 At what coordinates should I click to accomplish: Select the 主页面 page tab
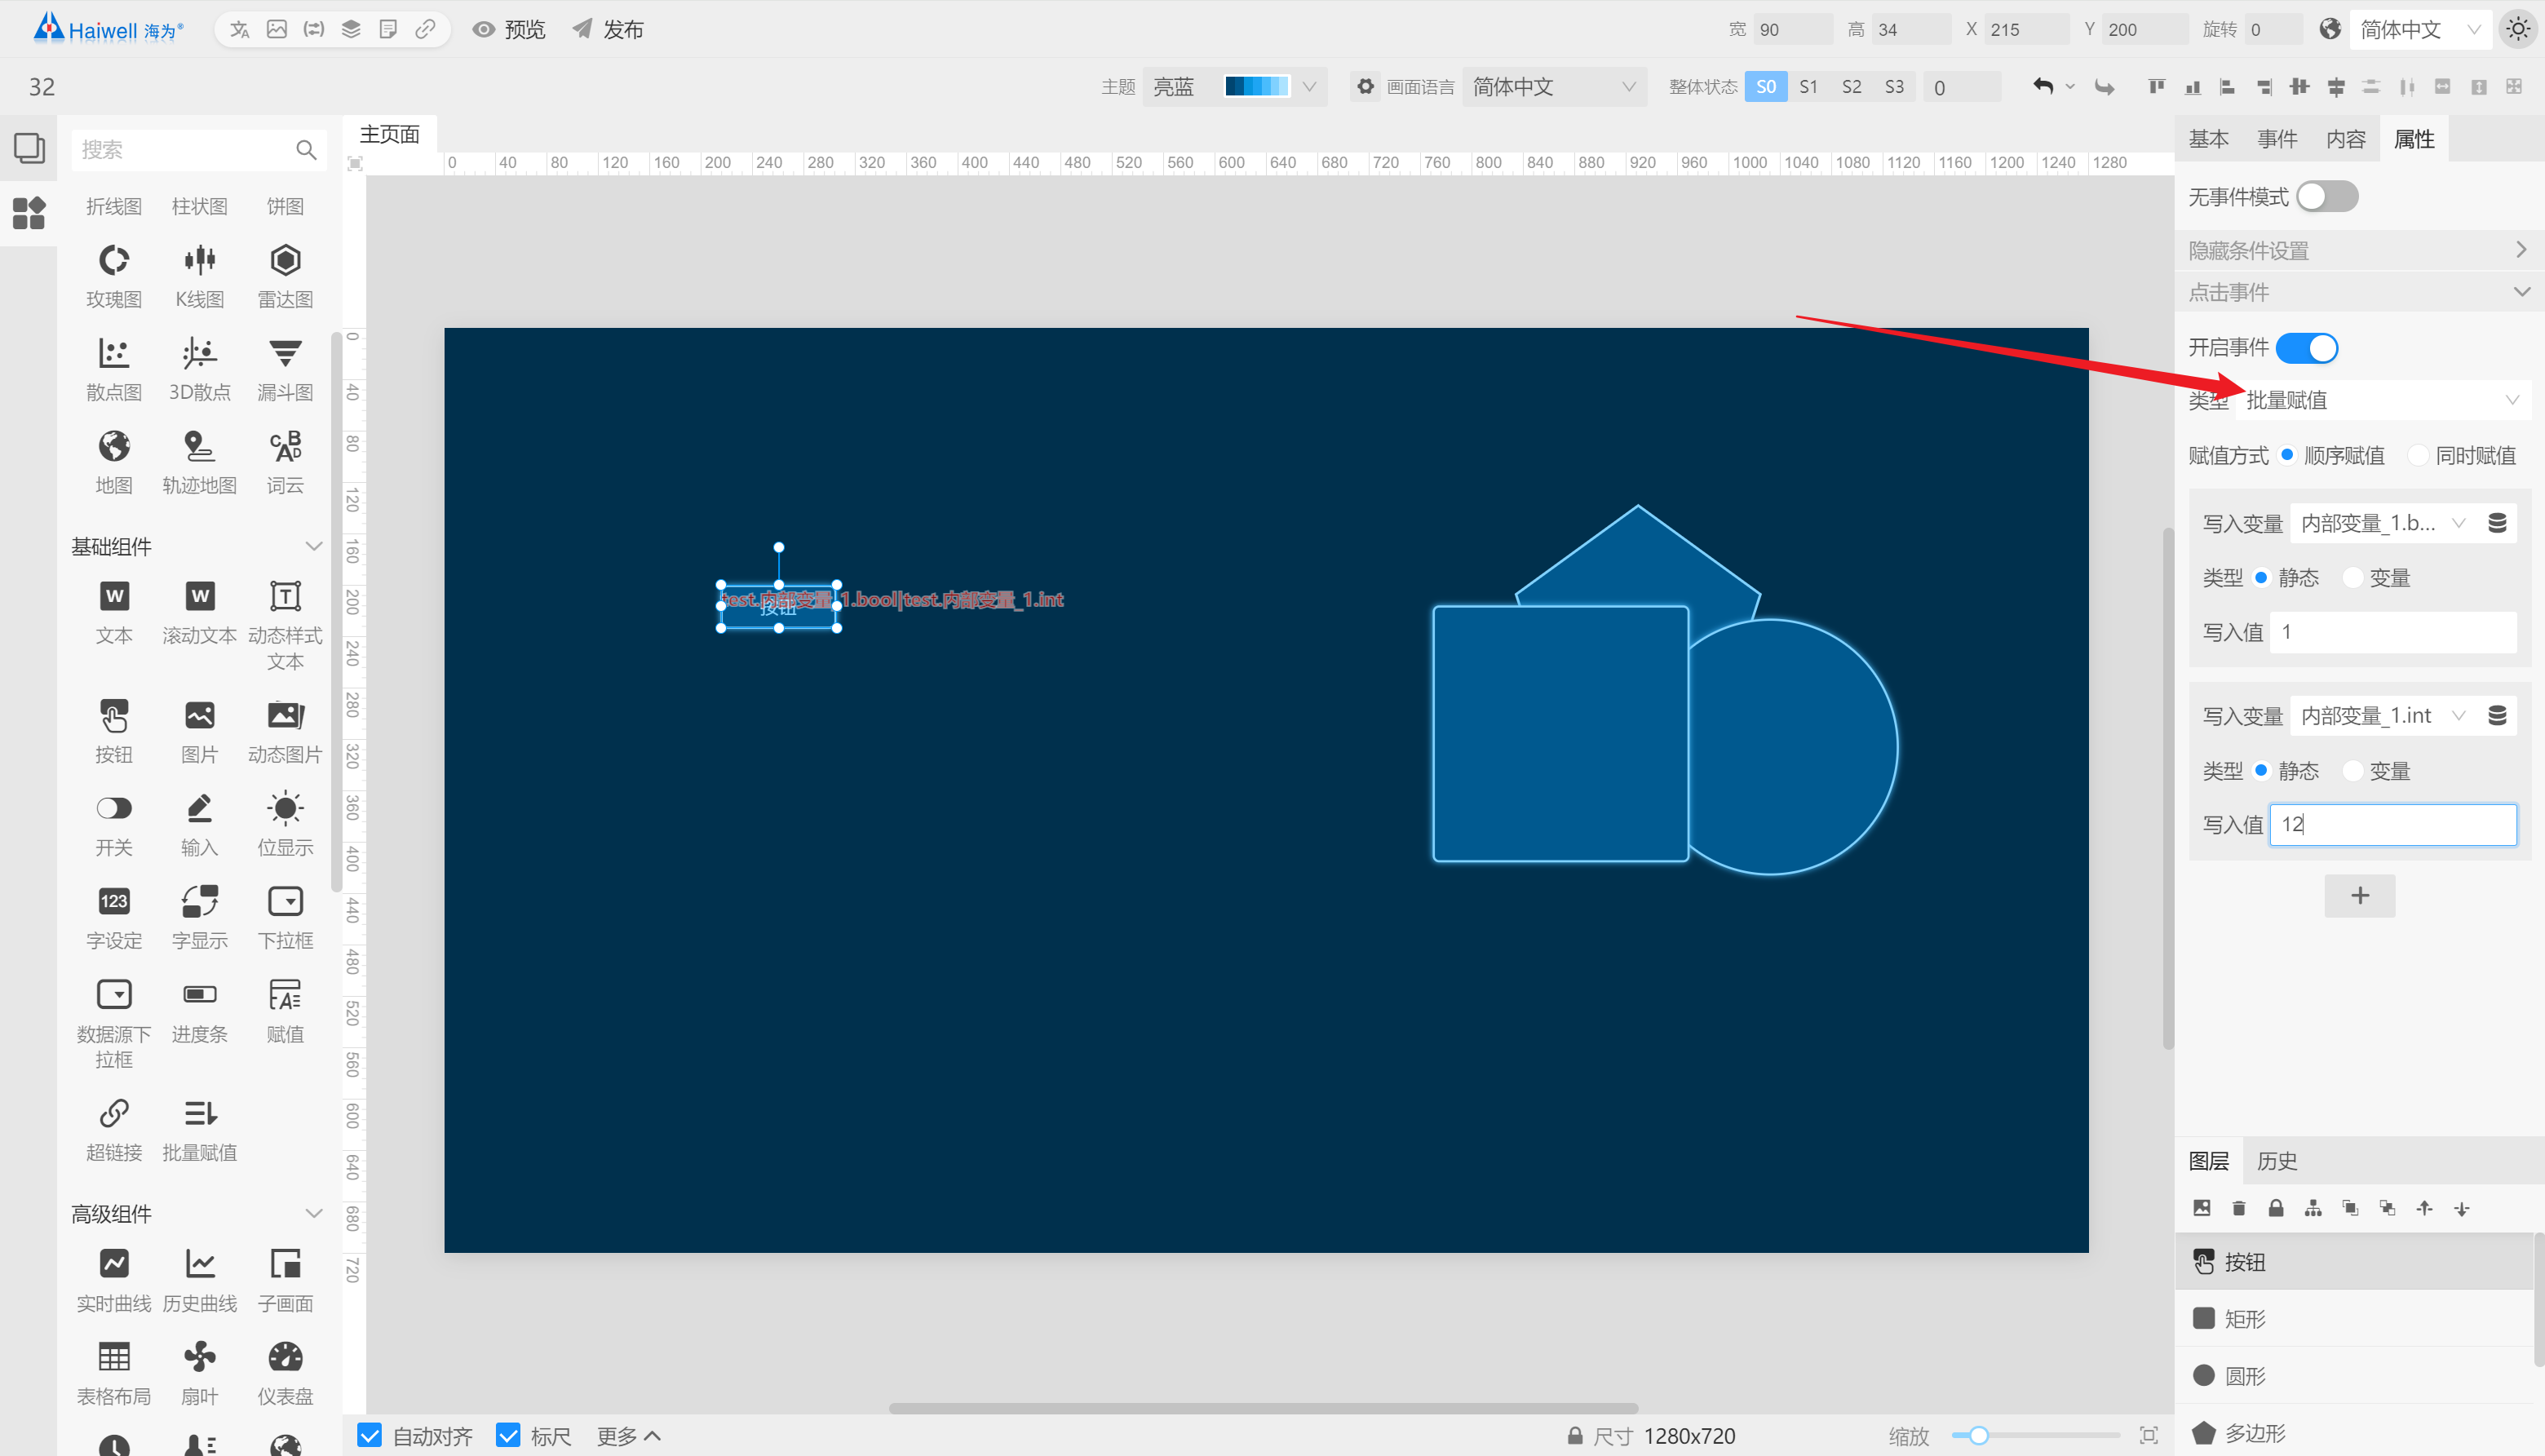(x=390, y=135)
